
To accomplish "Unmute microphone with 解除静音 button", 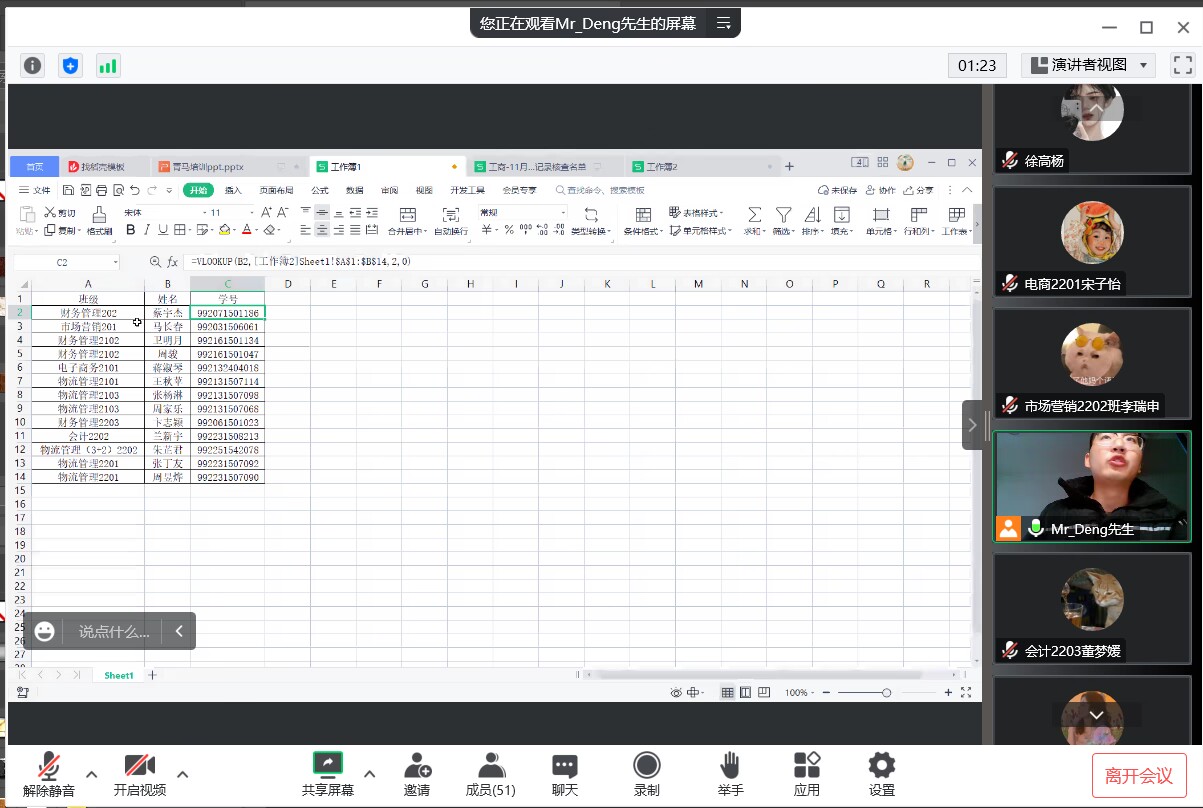I will 48,774.
